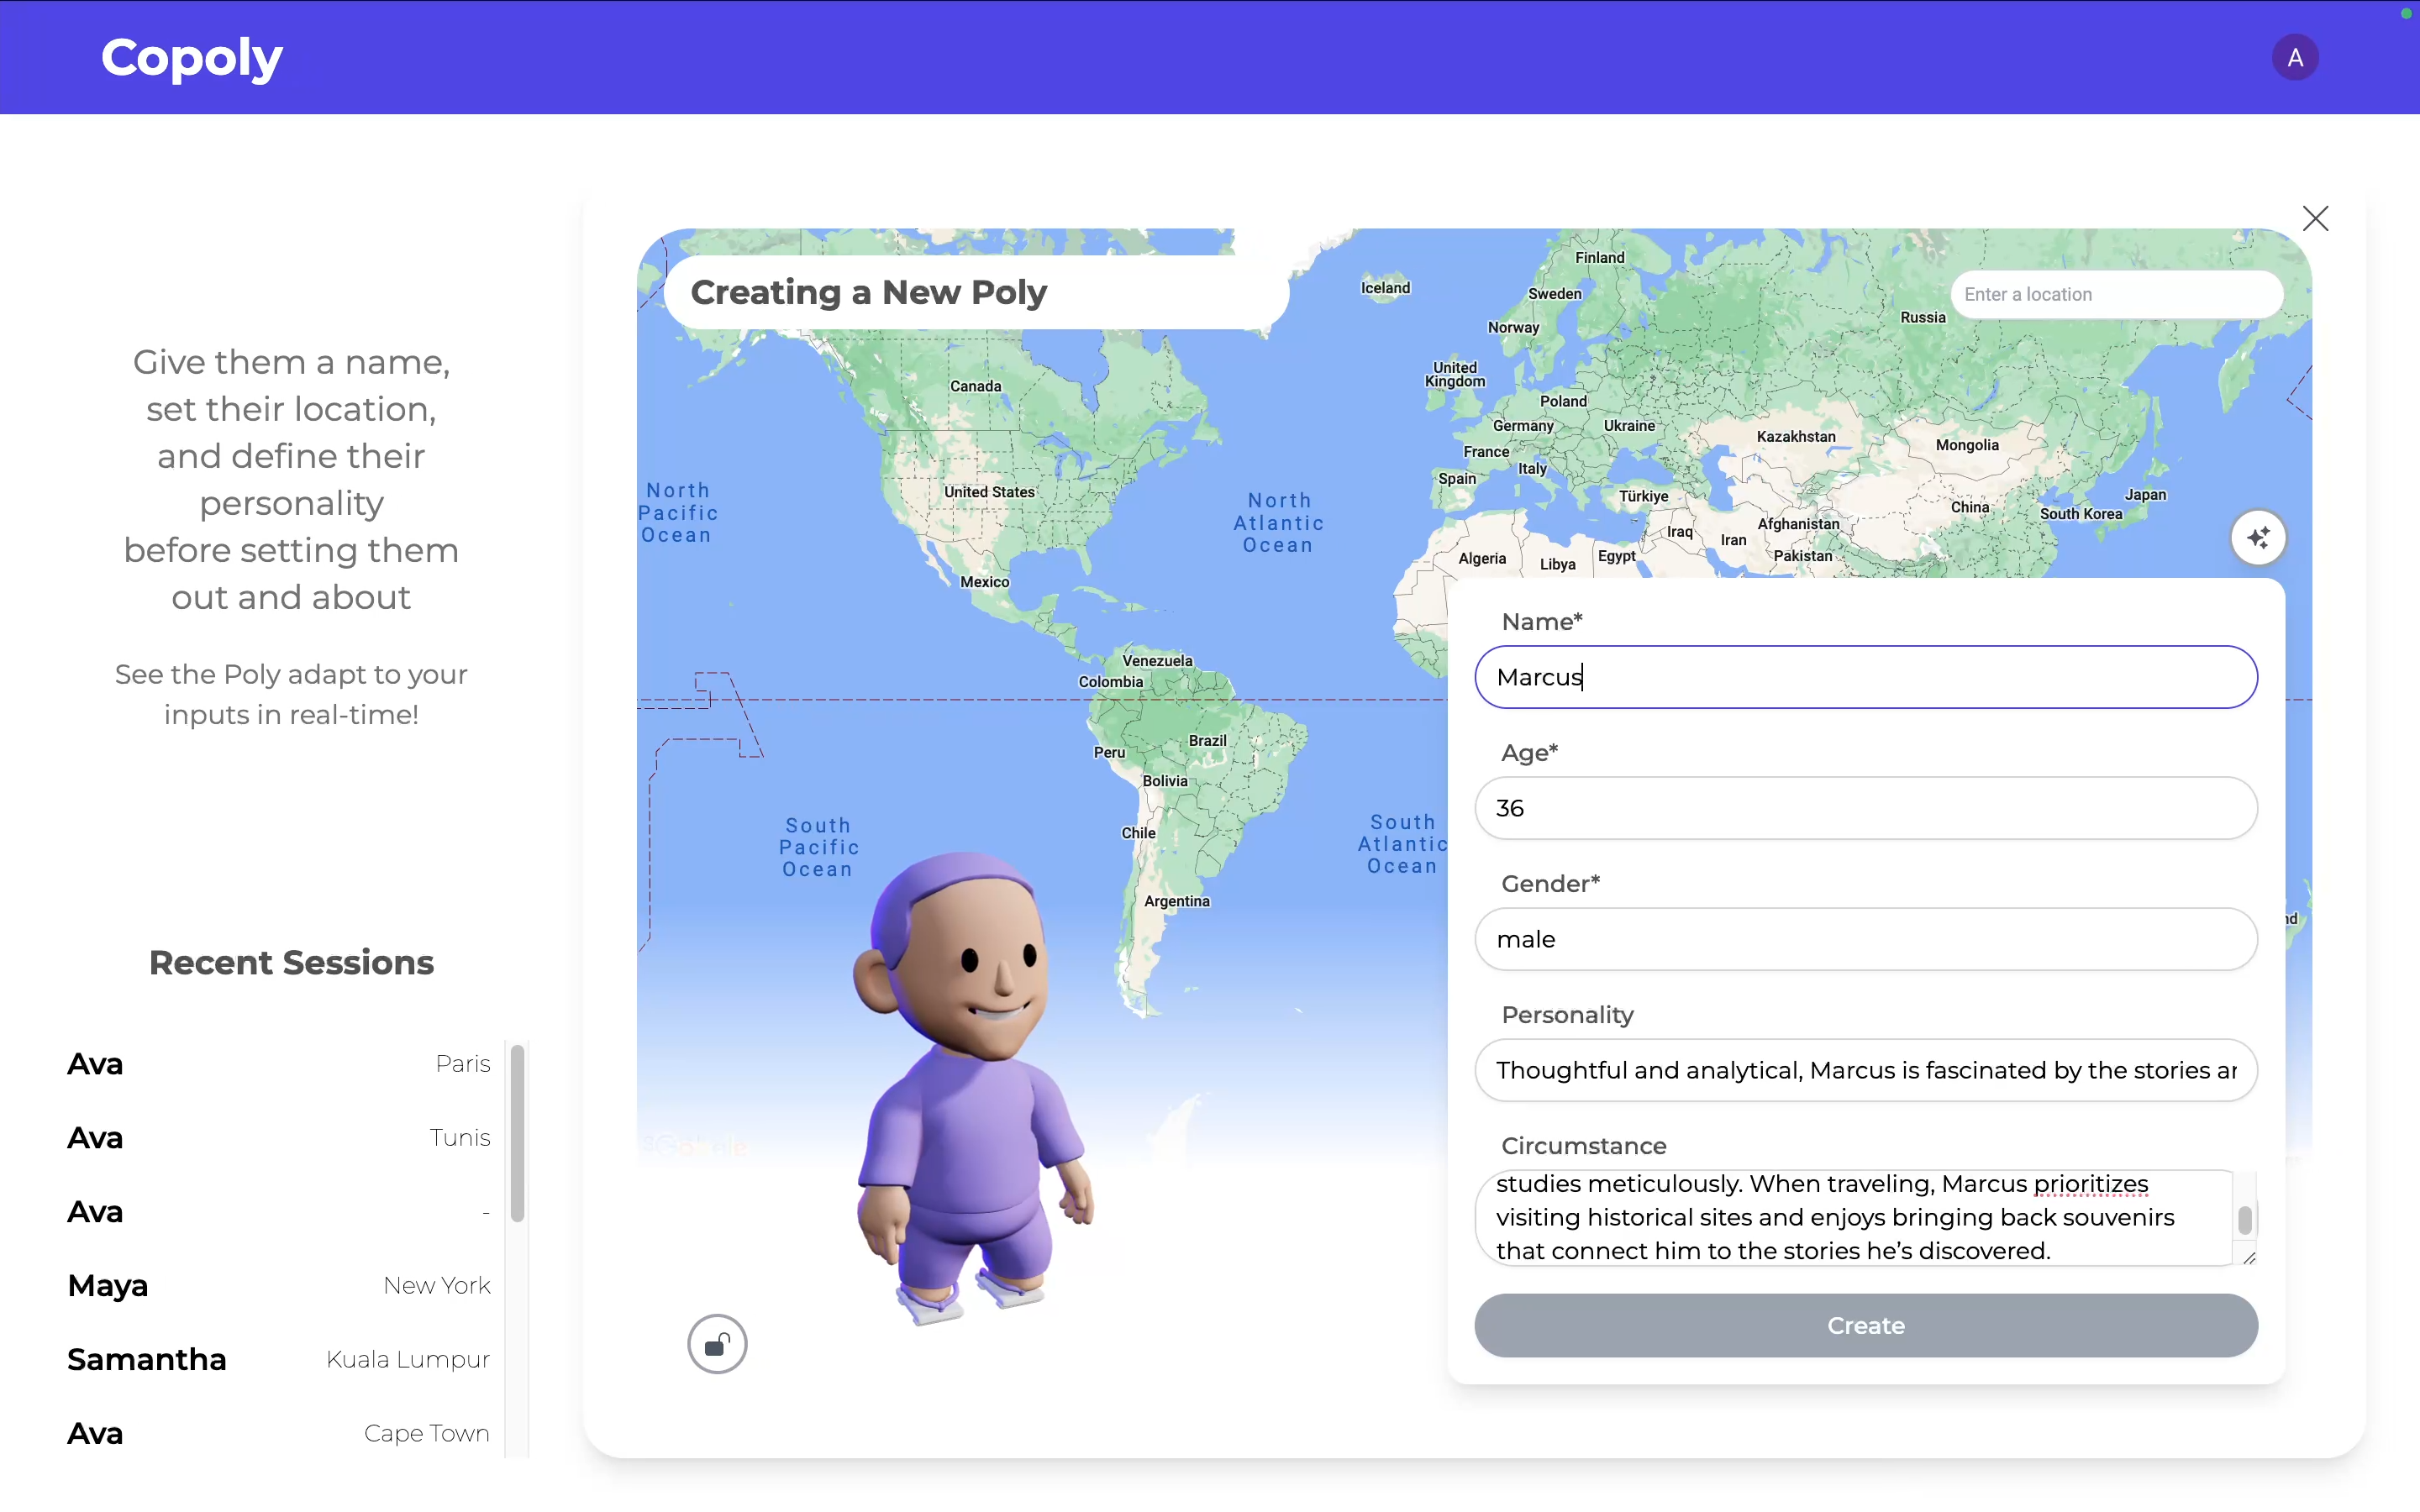This screenshot has width=2420, height=1512.
Task: Click the Name input field
Action: click(x=1865, y=677)
